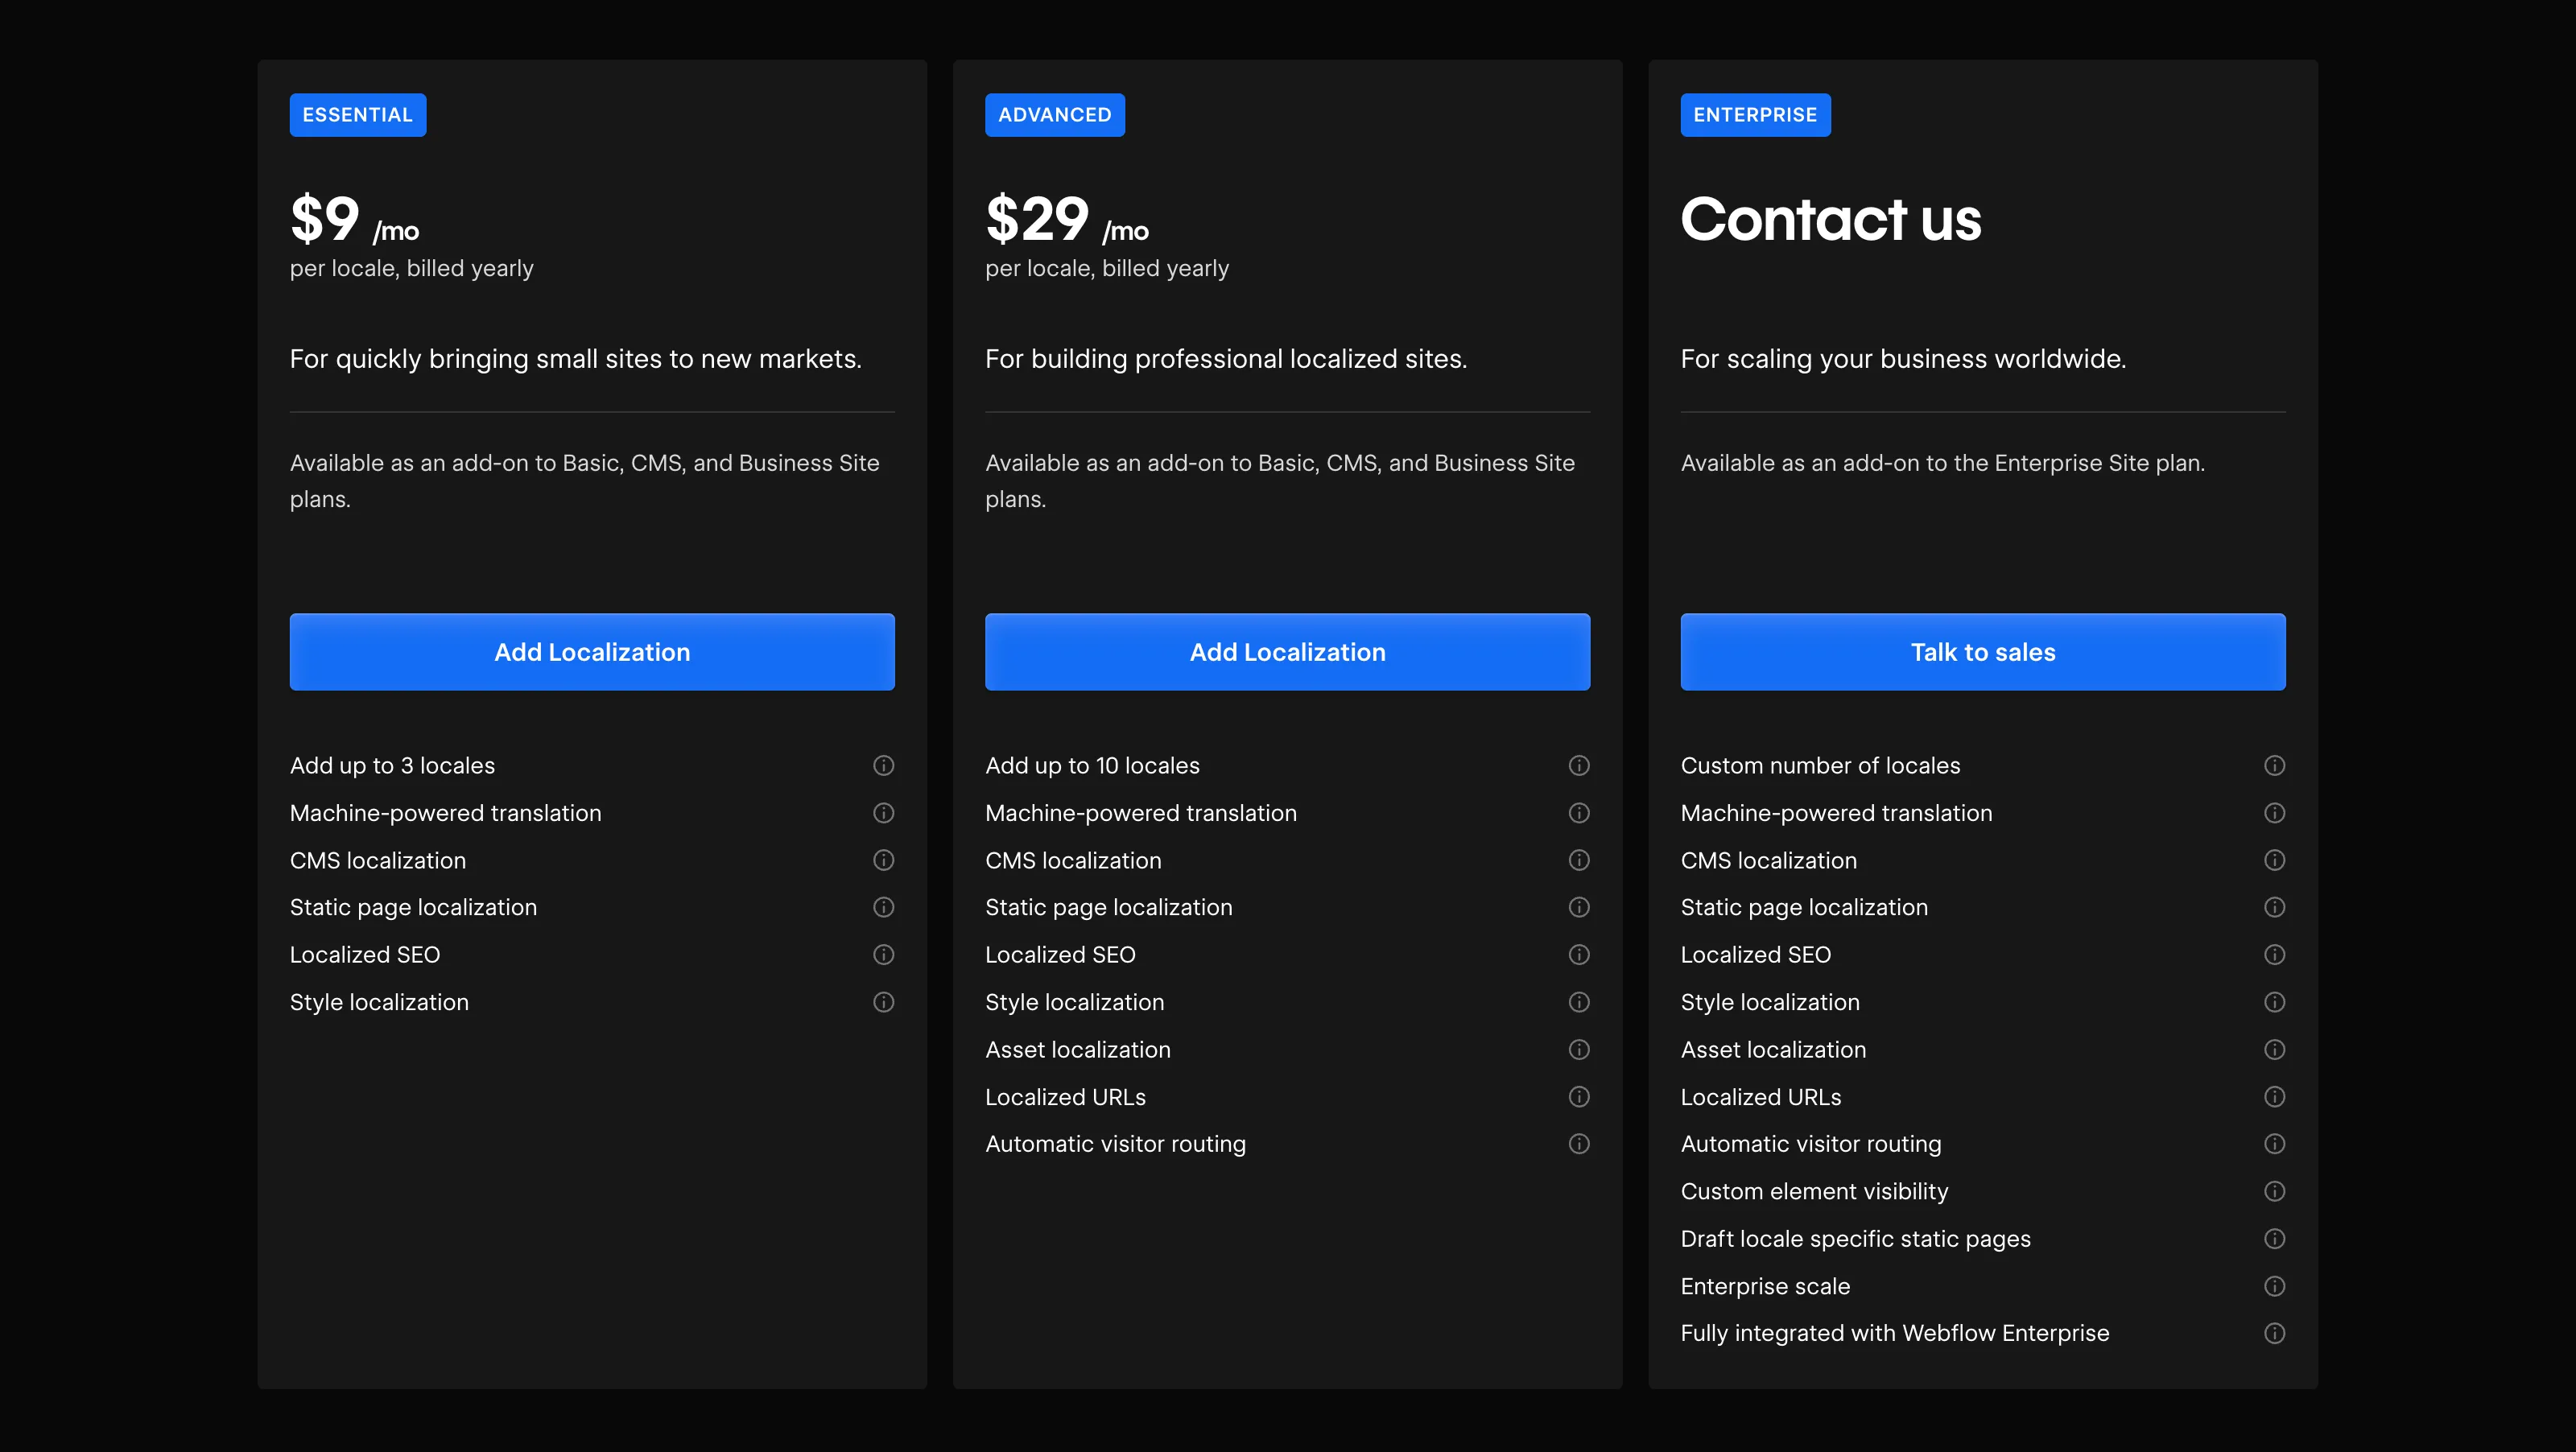Image resolution: width=2576 pixels, height=1452 pixels.
Task: Click Add Localization button in Essential plan
Action: tap(592, 652)
